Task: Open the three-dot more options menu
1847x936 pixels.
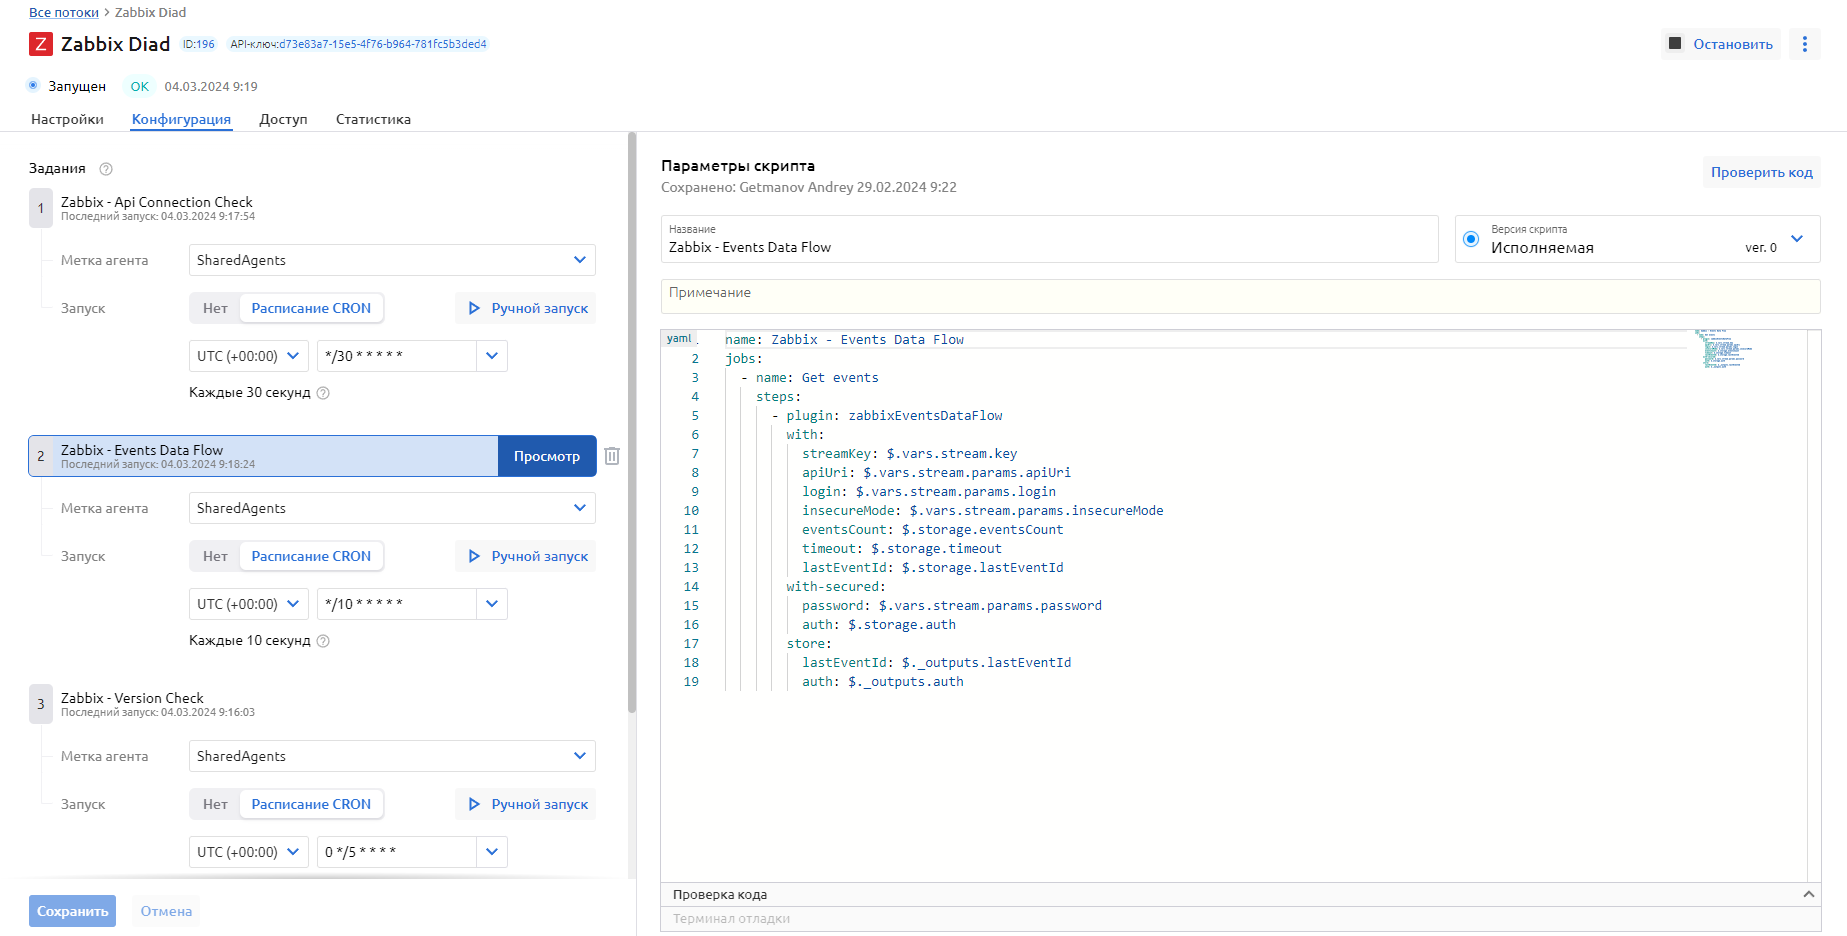Action: [x=1804, y=44]
